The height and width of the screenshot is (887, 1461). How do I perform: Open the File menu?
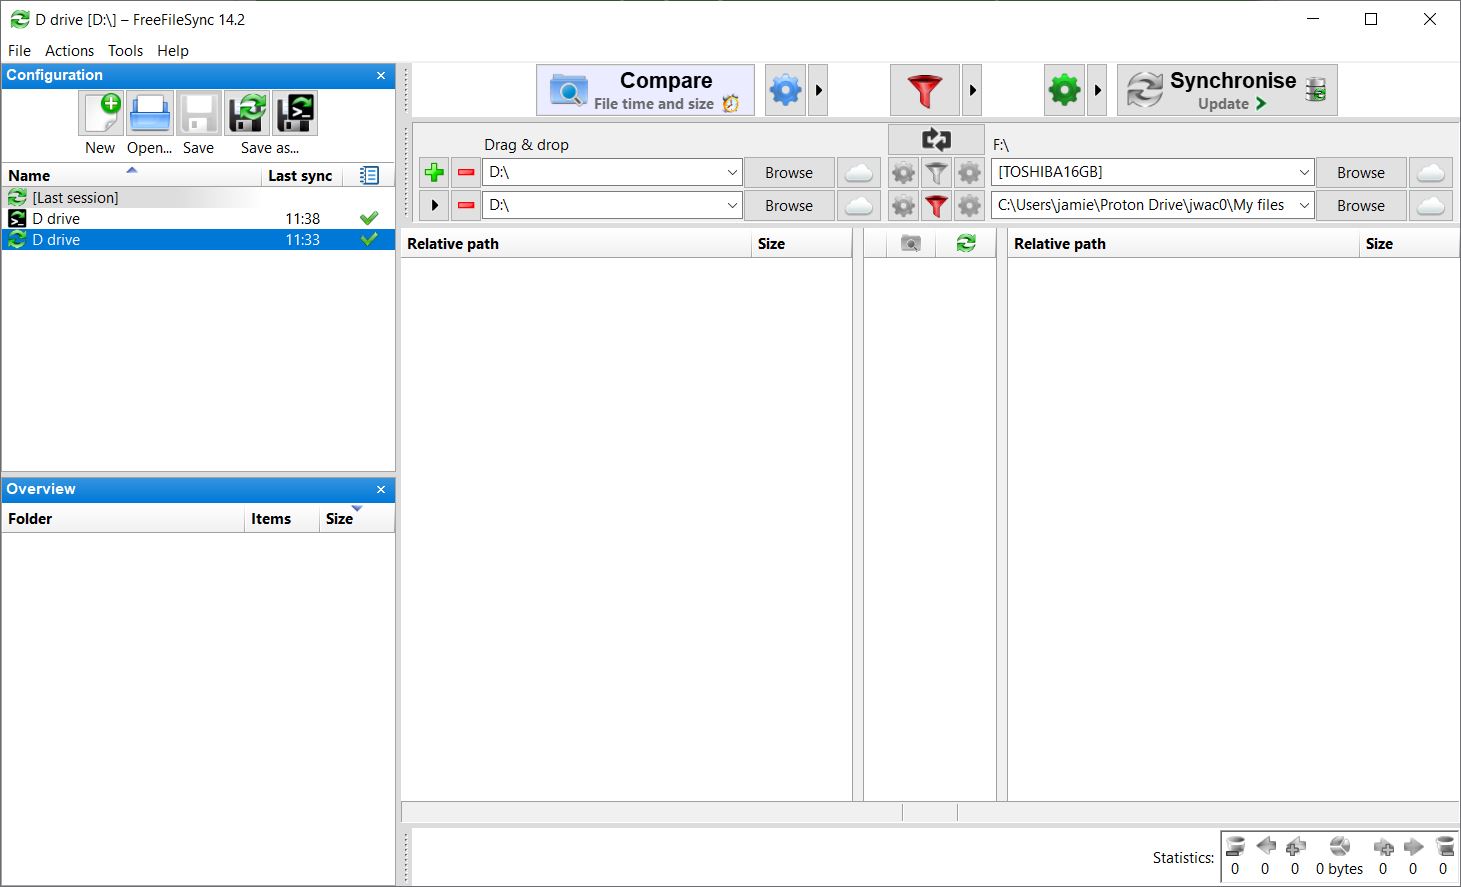coord(19,51)
